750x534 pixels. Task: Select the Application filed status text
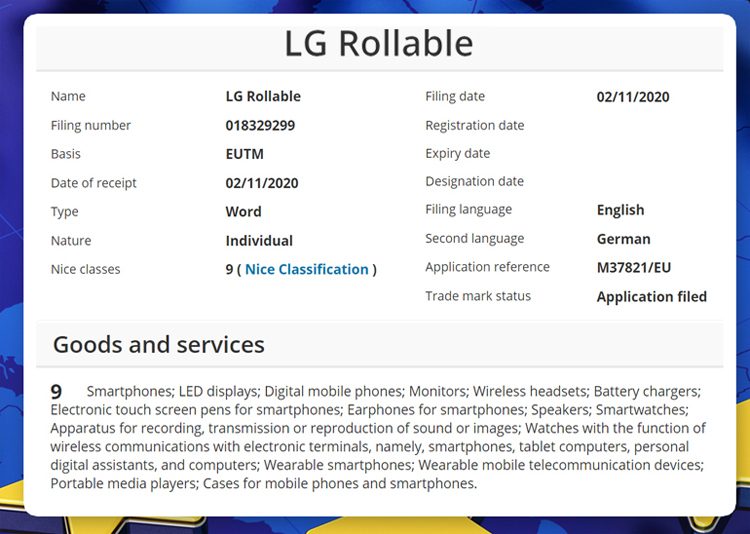pyautogui.click(x=651, y=296)
